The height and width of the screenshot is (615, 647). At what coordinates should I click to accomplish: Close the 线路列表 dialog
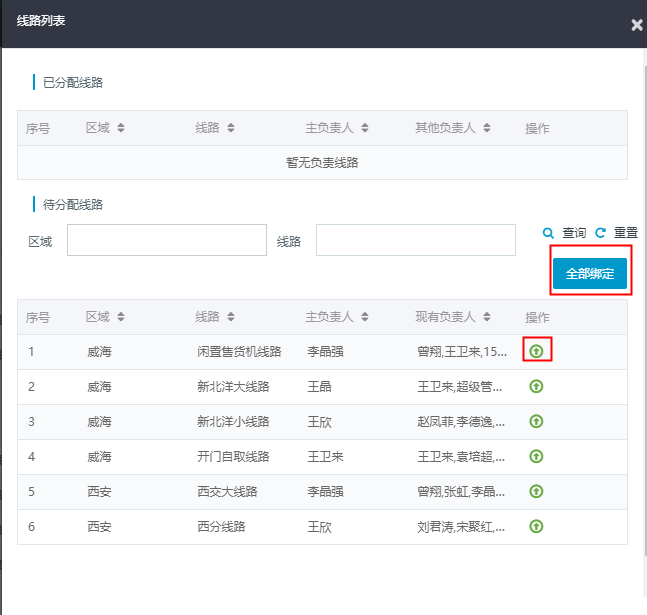[x=637, y=25]
